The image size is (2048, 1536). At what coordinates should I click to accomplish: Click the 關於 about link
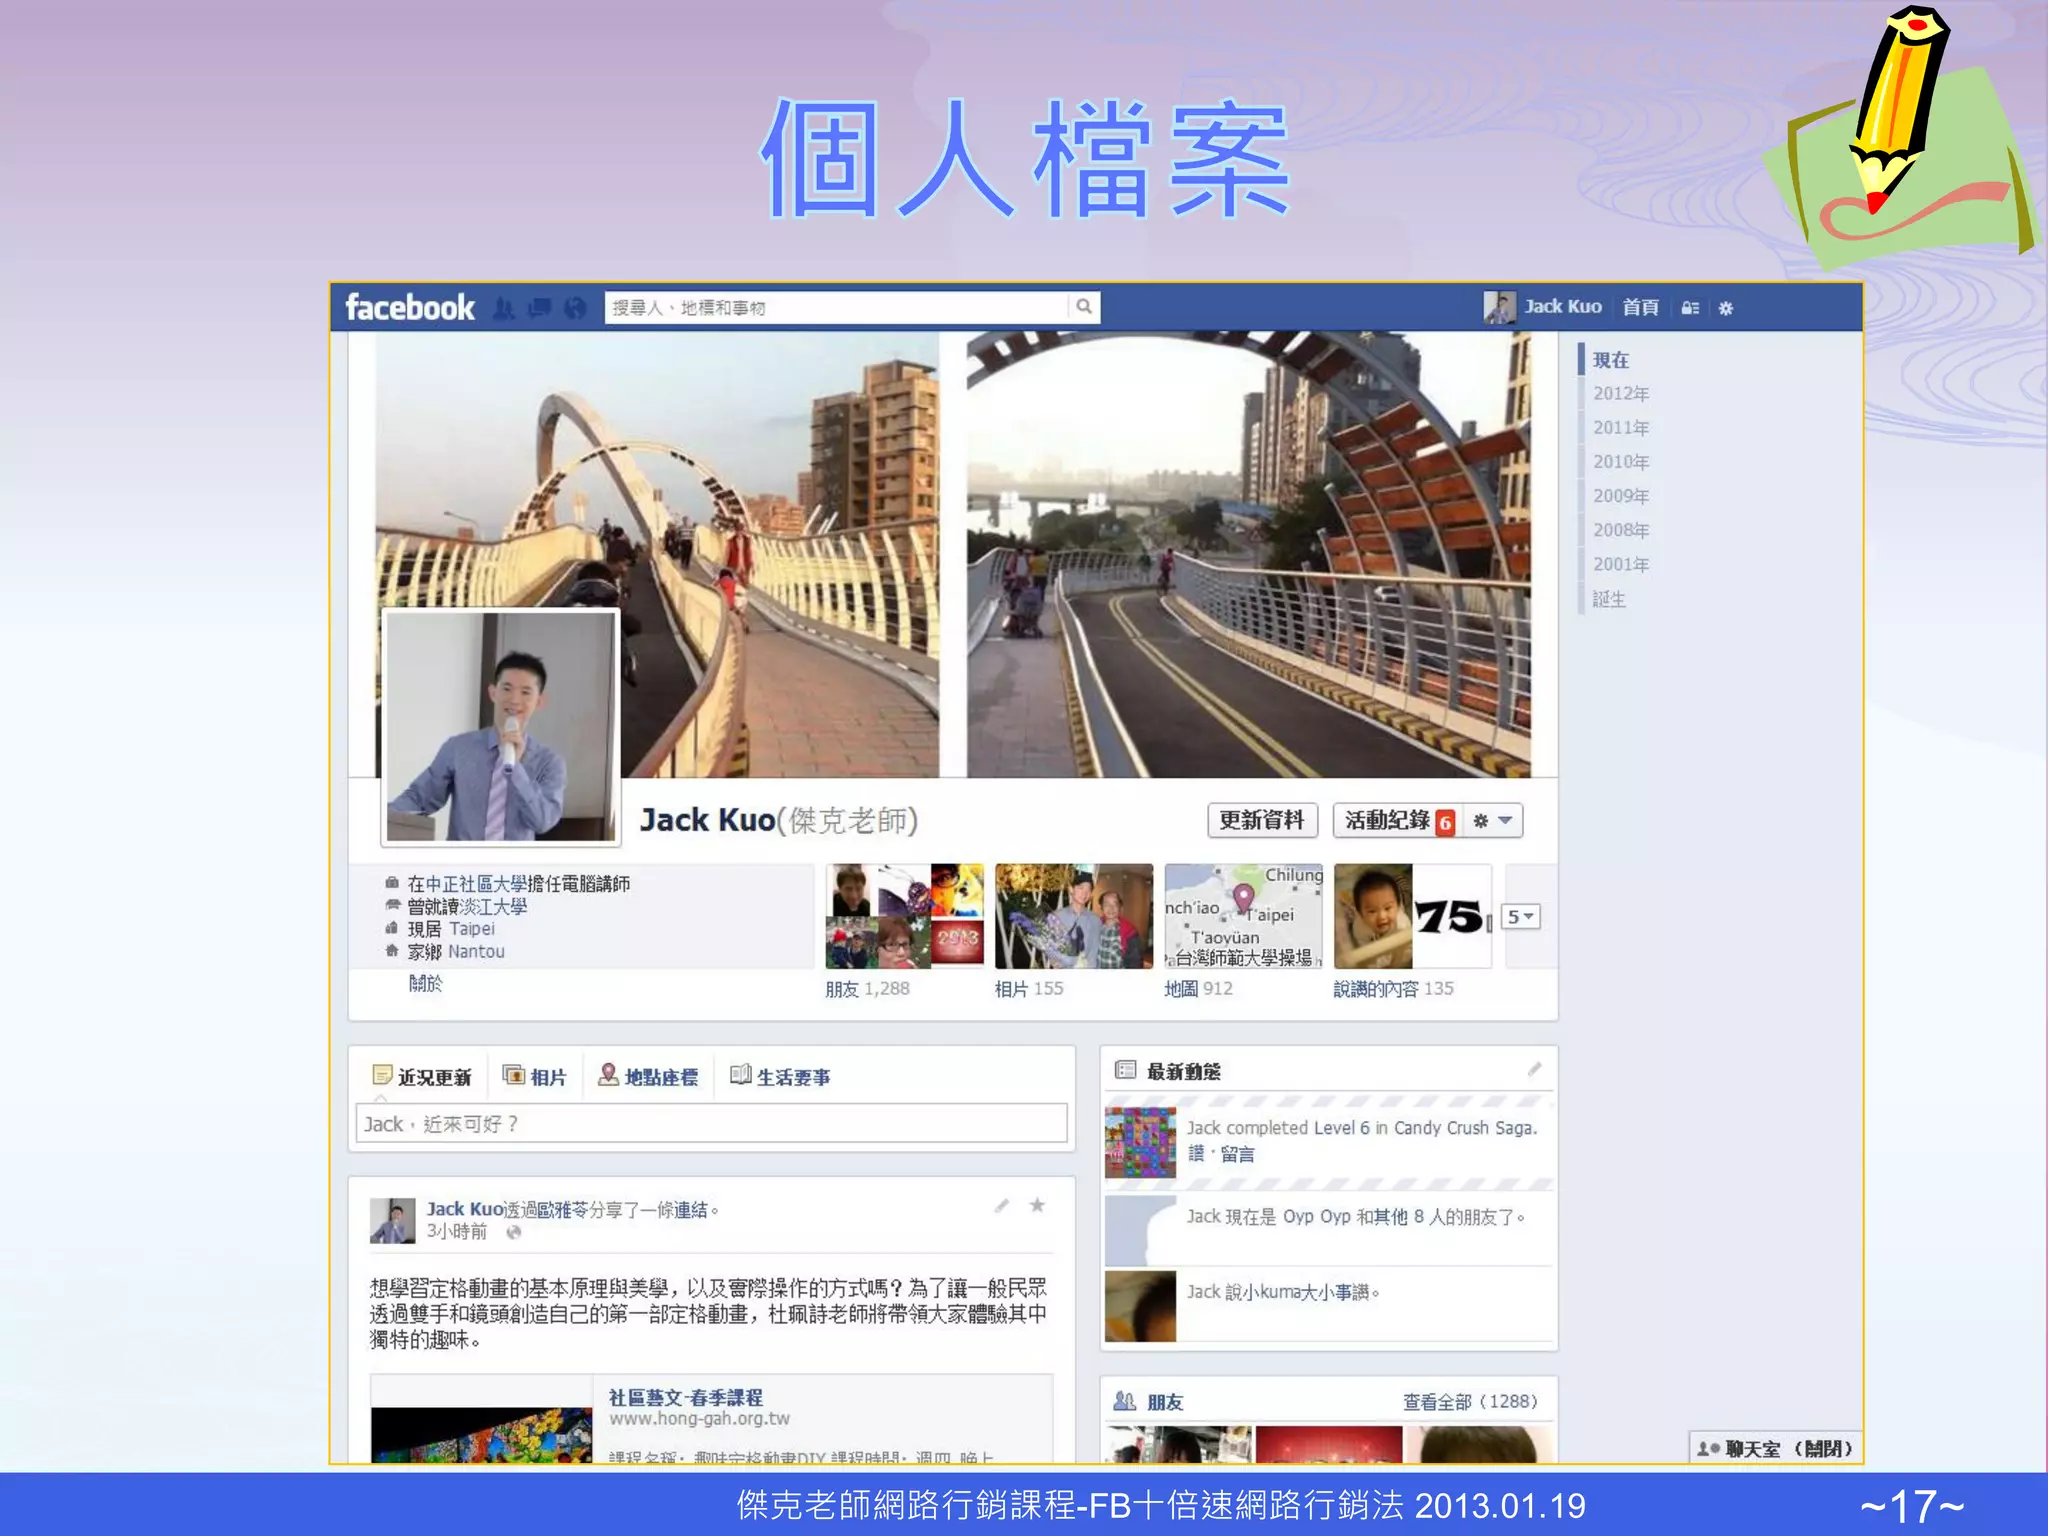pyautogui.click(x=425, y=984)
